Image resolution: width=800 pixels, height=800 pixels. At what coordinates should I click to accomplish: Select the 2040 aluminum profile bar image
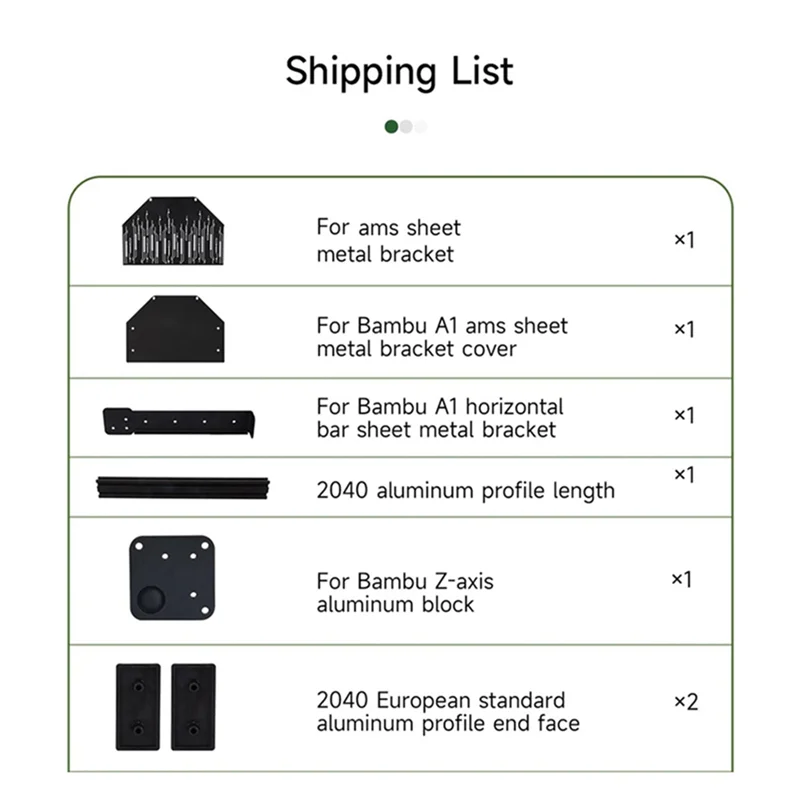185,487
